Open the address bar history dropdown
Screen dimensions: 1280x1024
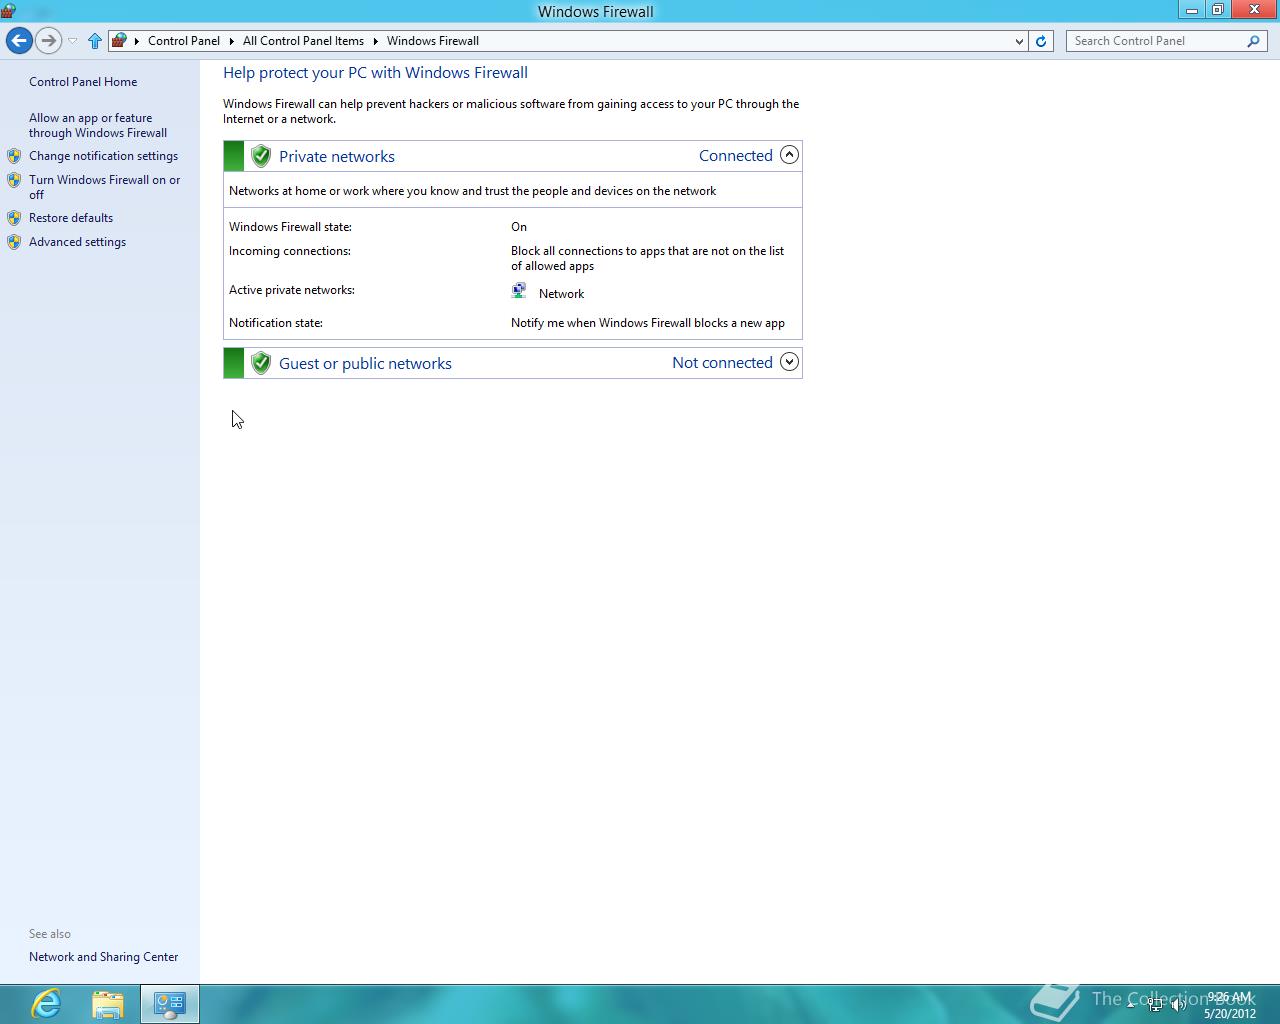click(1019, 41)
